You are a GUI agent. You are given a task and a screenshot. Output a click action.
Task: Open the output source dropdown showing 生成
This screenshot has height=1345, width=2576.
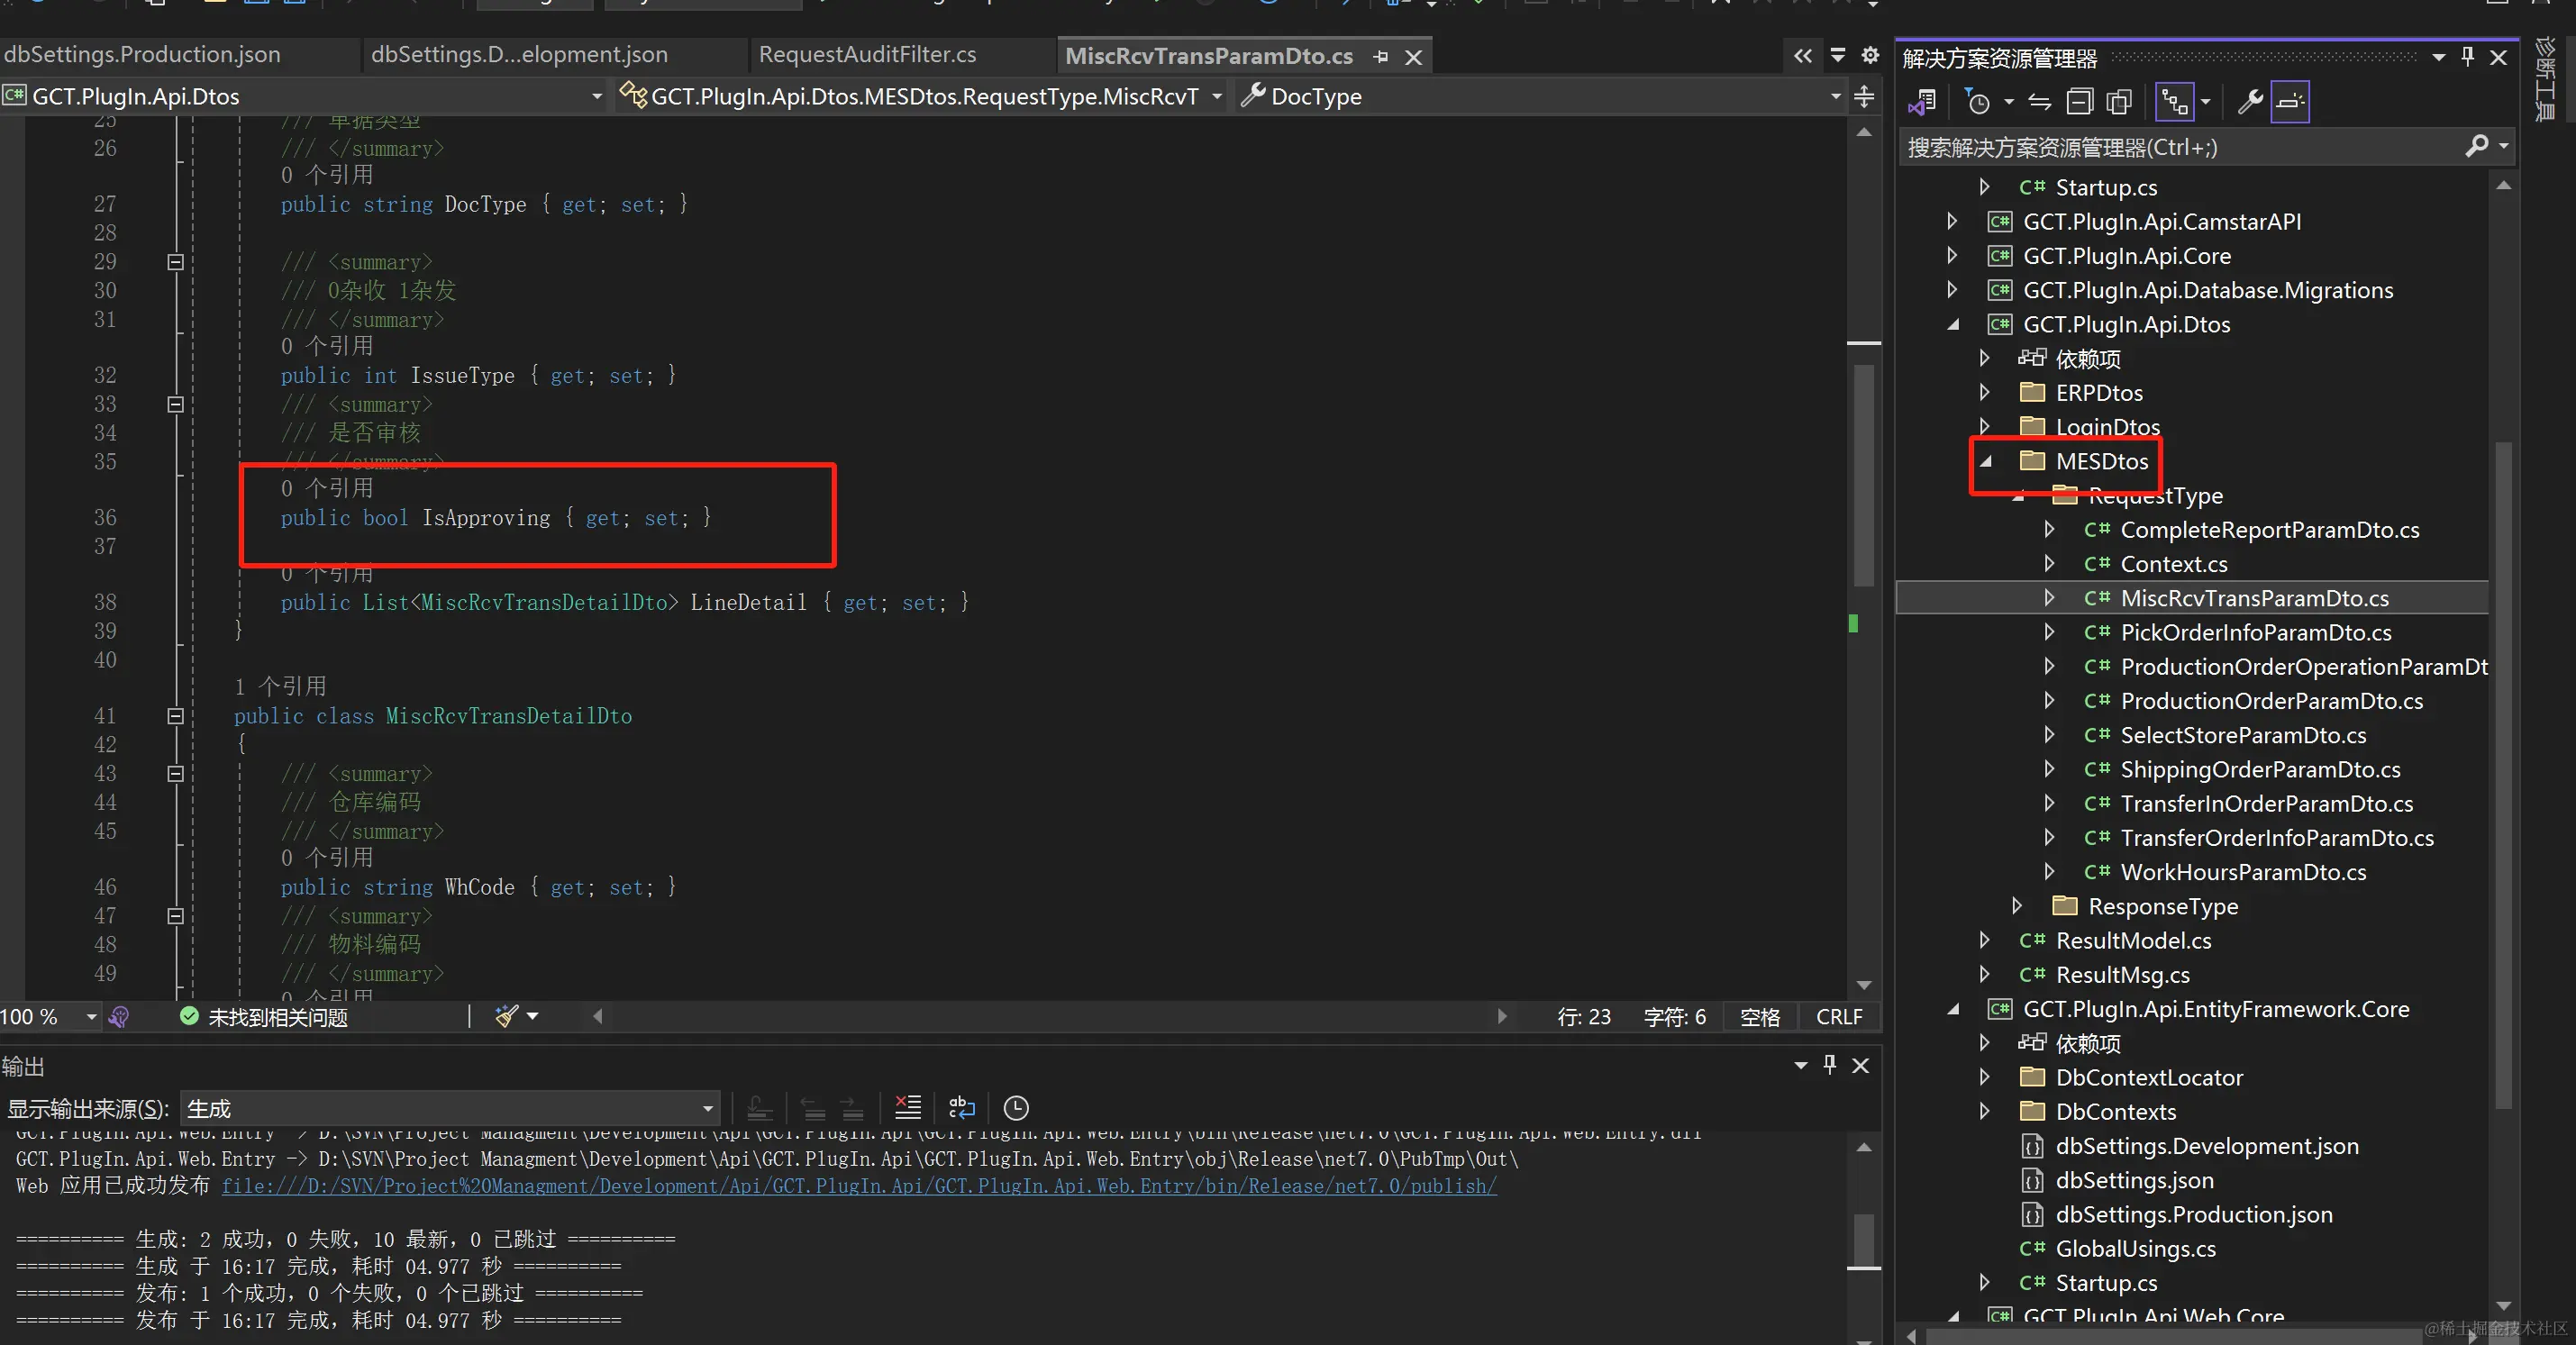click(x=450, y=1108)
